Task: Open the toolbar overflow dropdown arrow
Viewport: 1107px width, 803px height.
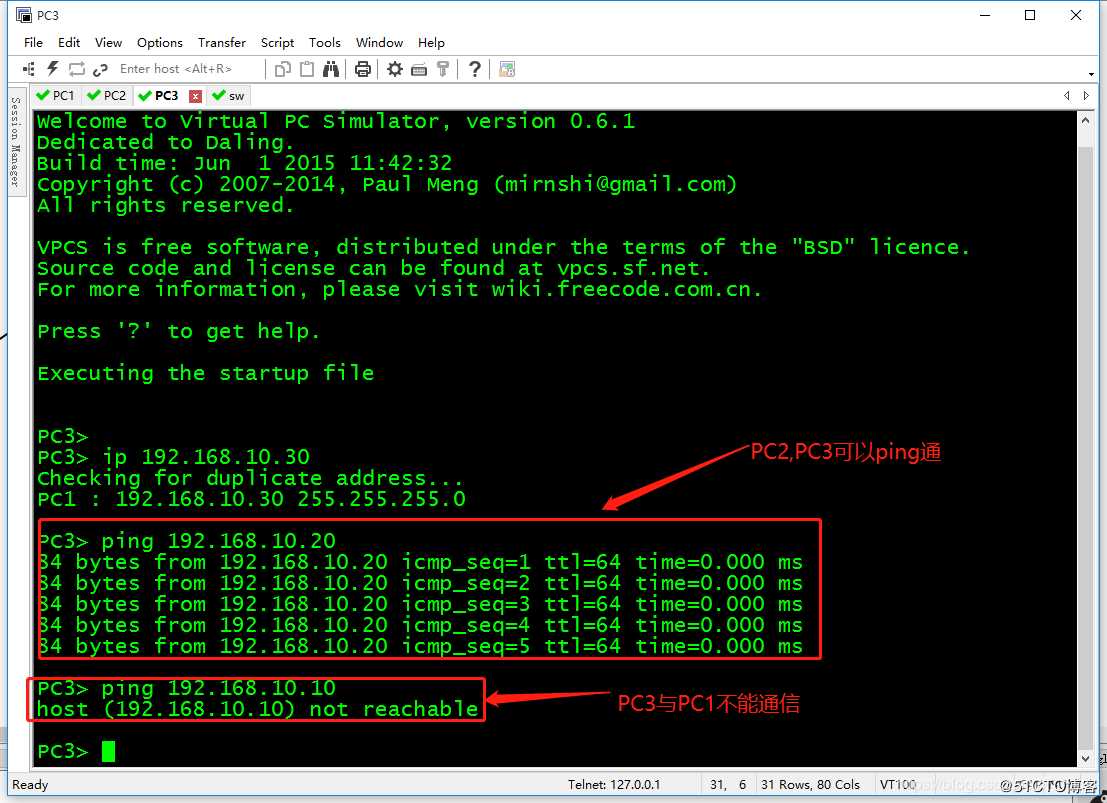Action: click(x=1091, y=74)
